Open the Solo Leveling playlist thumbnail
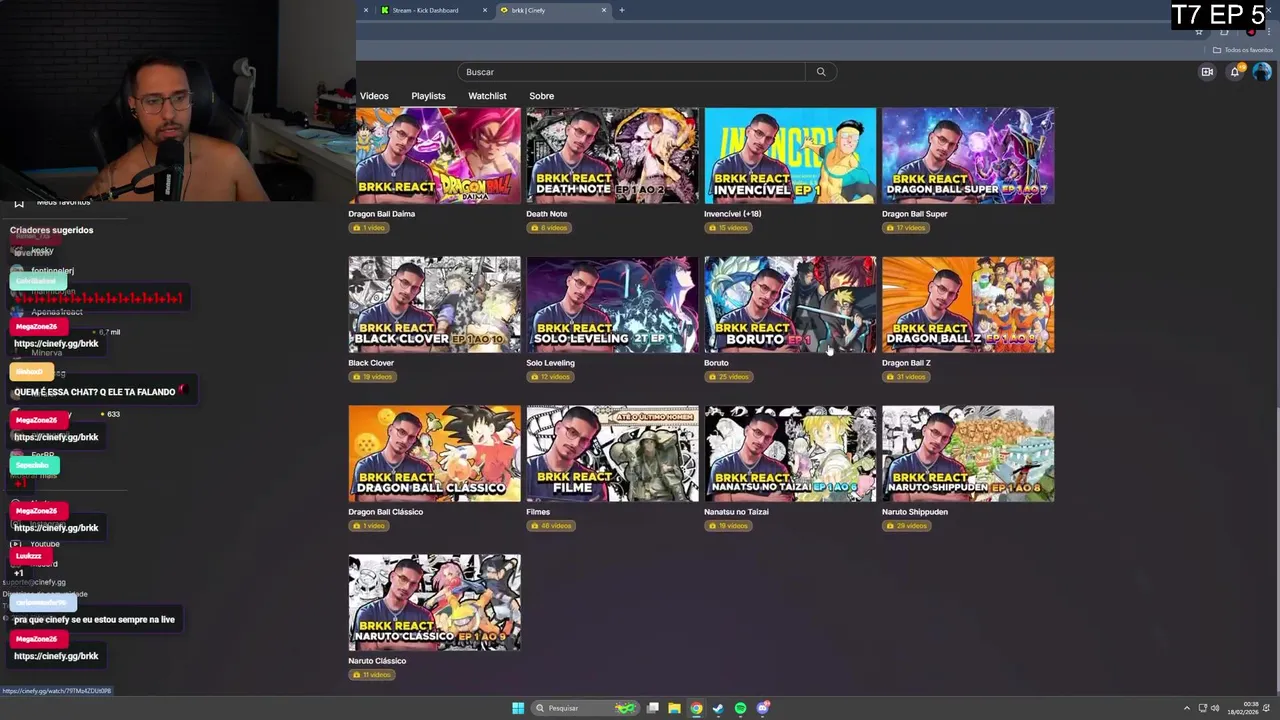 click(x=612, y=305)
